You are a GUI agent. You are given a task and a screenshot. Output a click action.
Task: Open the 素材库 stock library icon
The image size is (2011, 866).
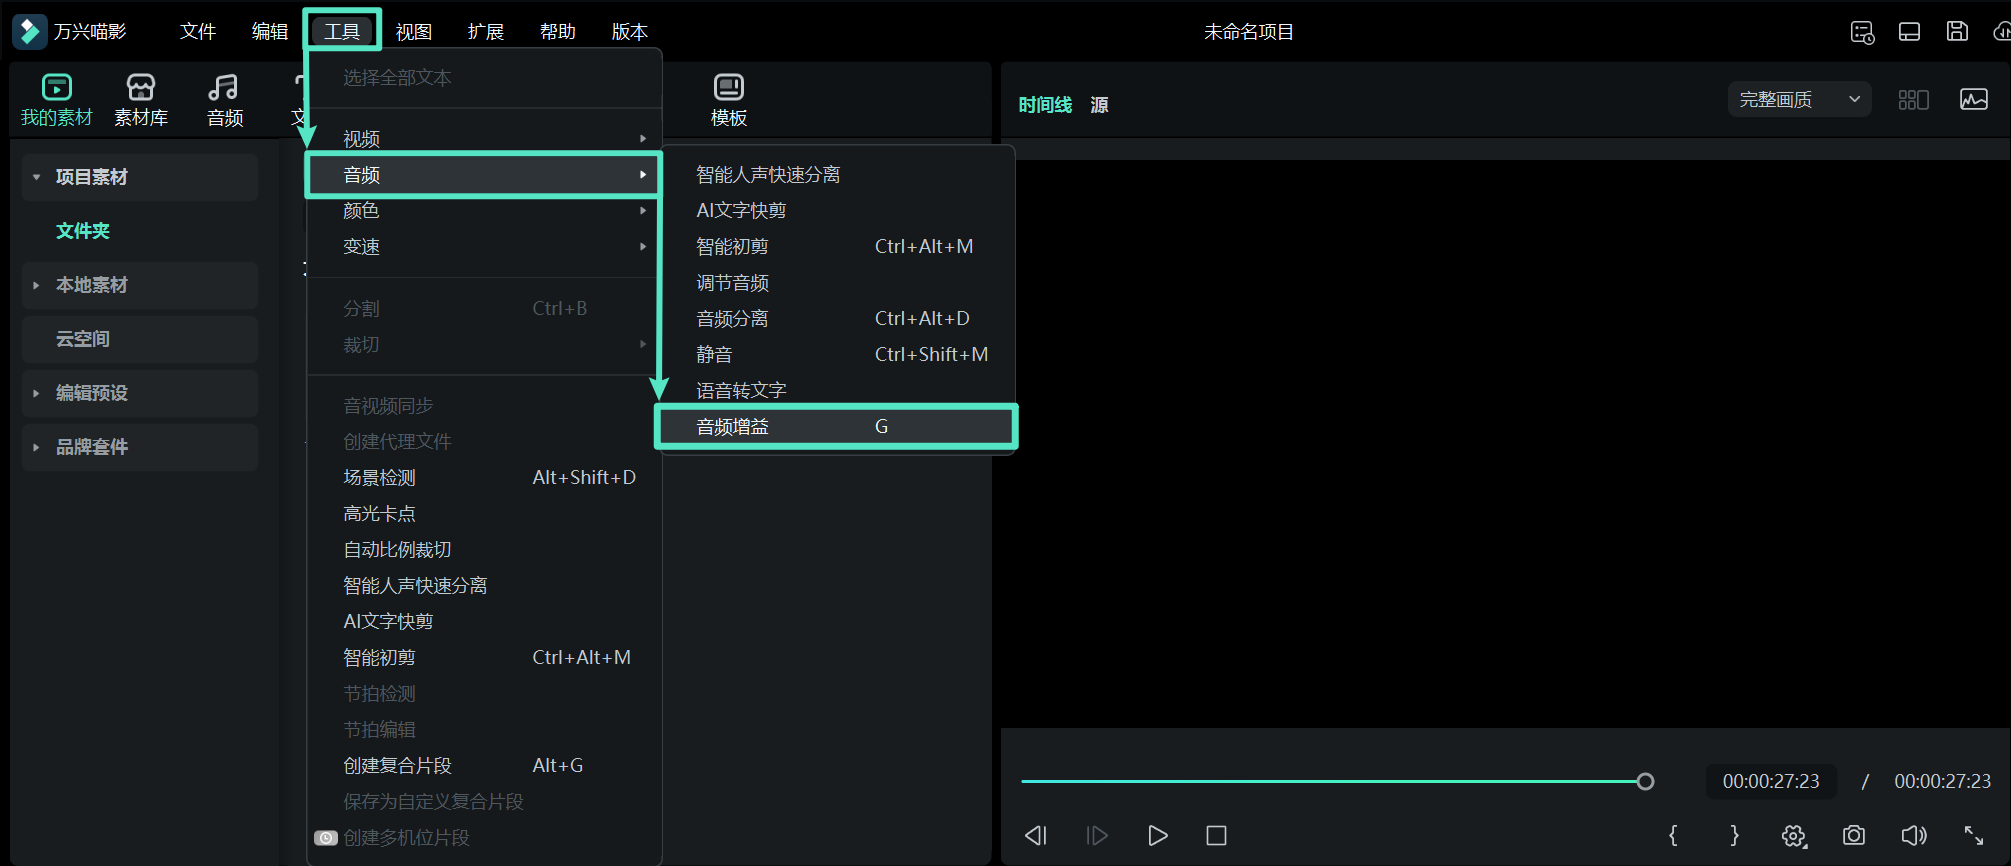pyautogui.click(x=141, y=87)
